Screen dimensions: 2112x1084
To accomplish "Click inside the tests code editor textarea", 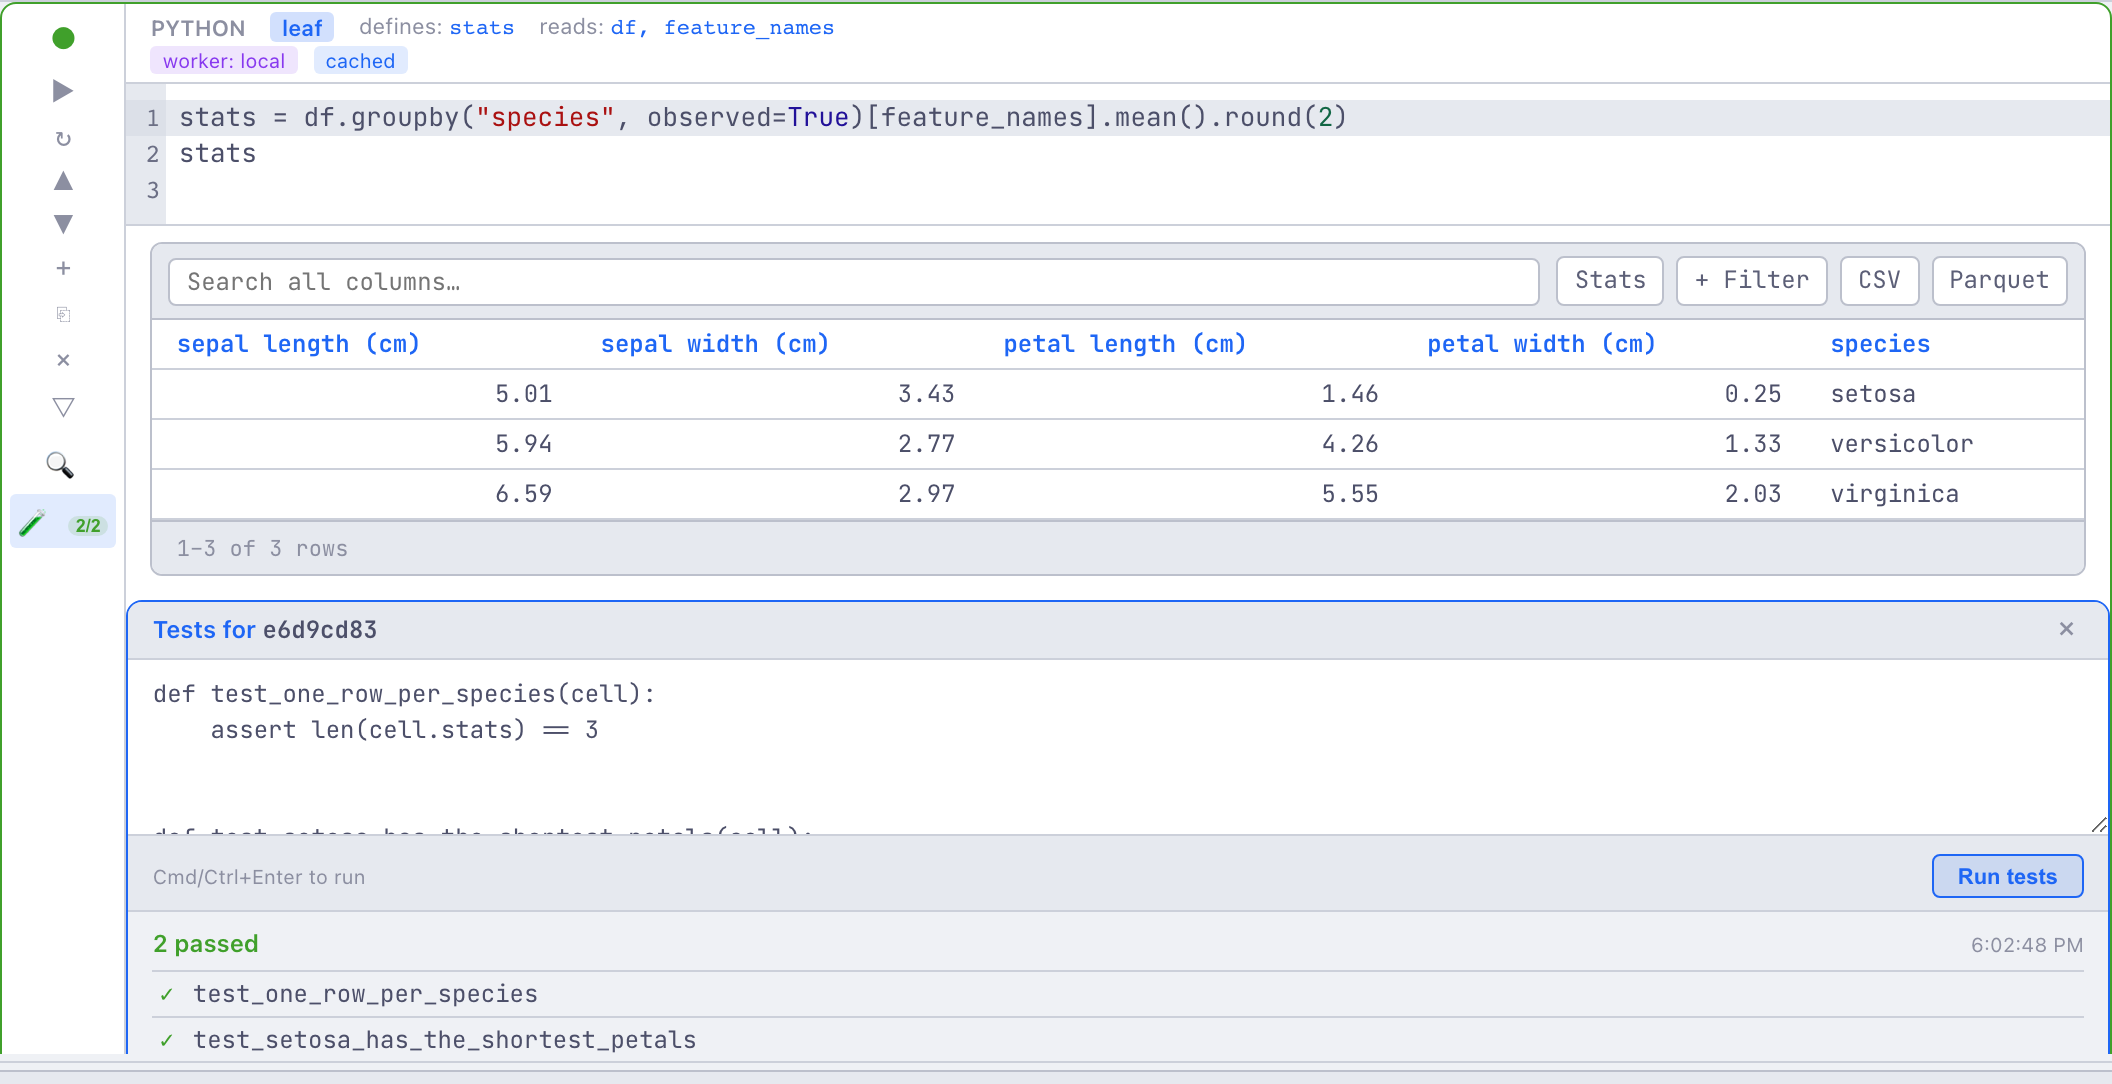I will [1118, 747].
